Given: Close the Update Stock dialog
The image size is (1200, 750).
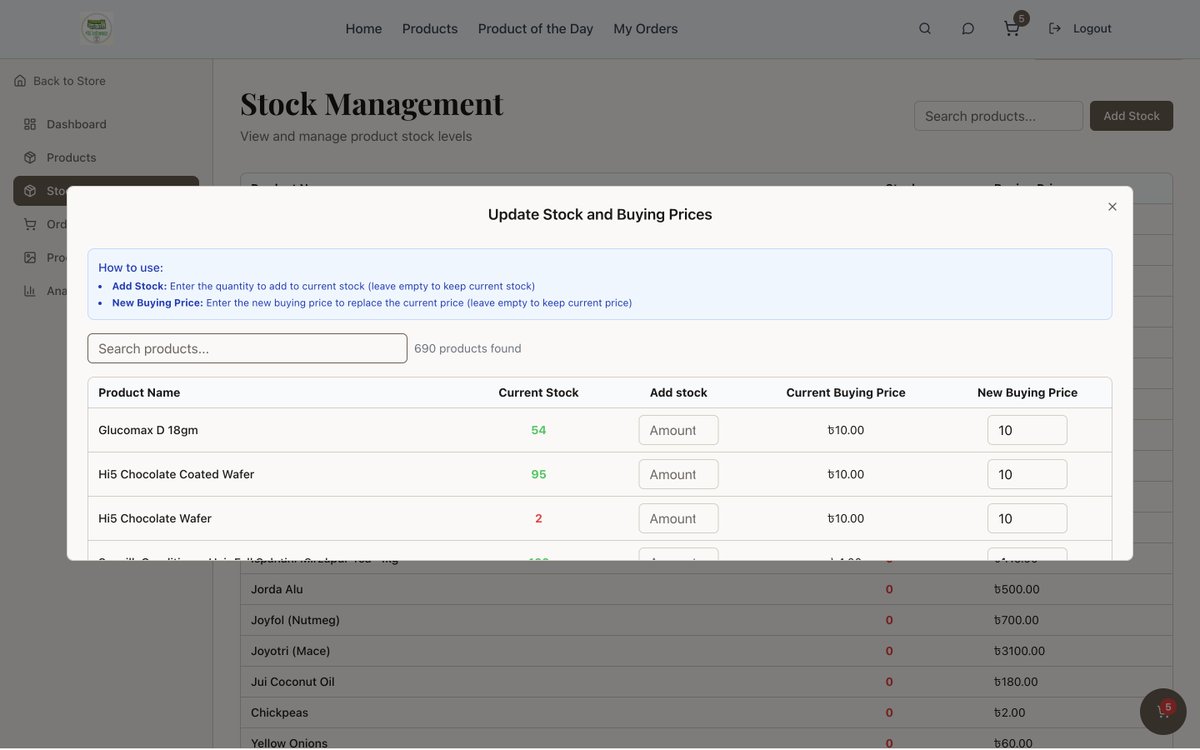Looking at the screenshot, I should pos(1112,207).
